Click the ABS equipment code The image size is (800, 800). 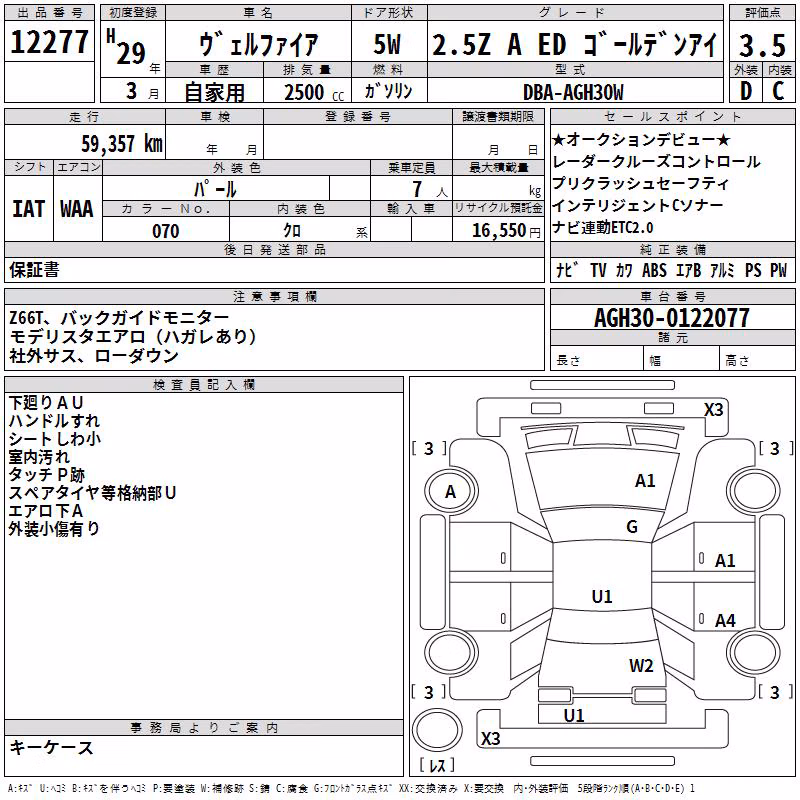pos(654,270)
